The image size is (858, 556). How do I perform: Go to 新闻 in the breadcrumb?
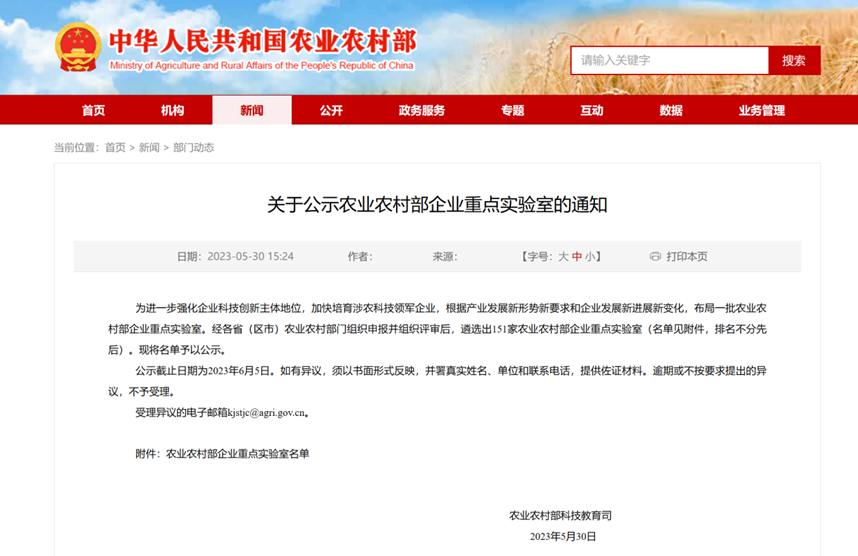pyautogui.click(x=149, y=148)
